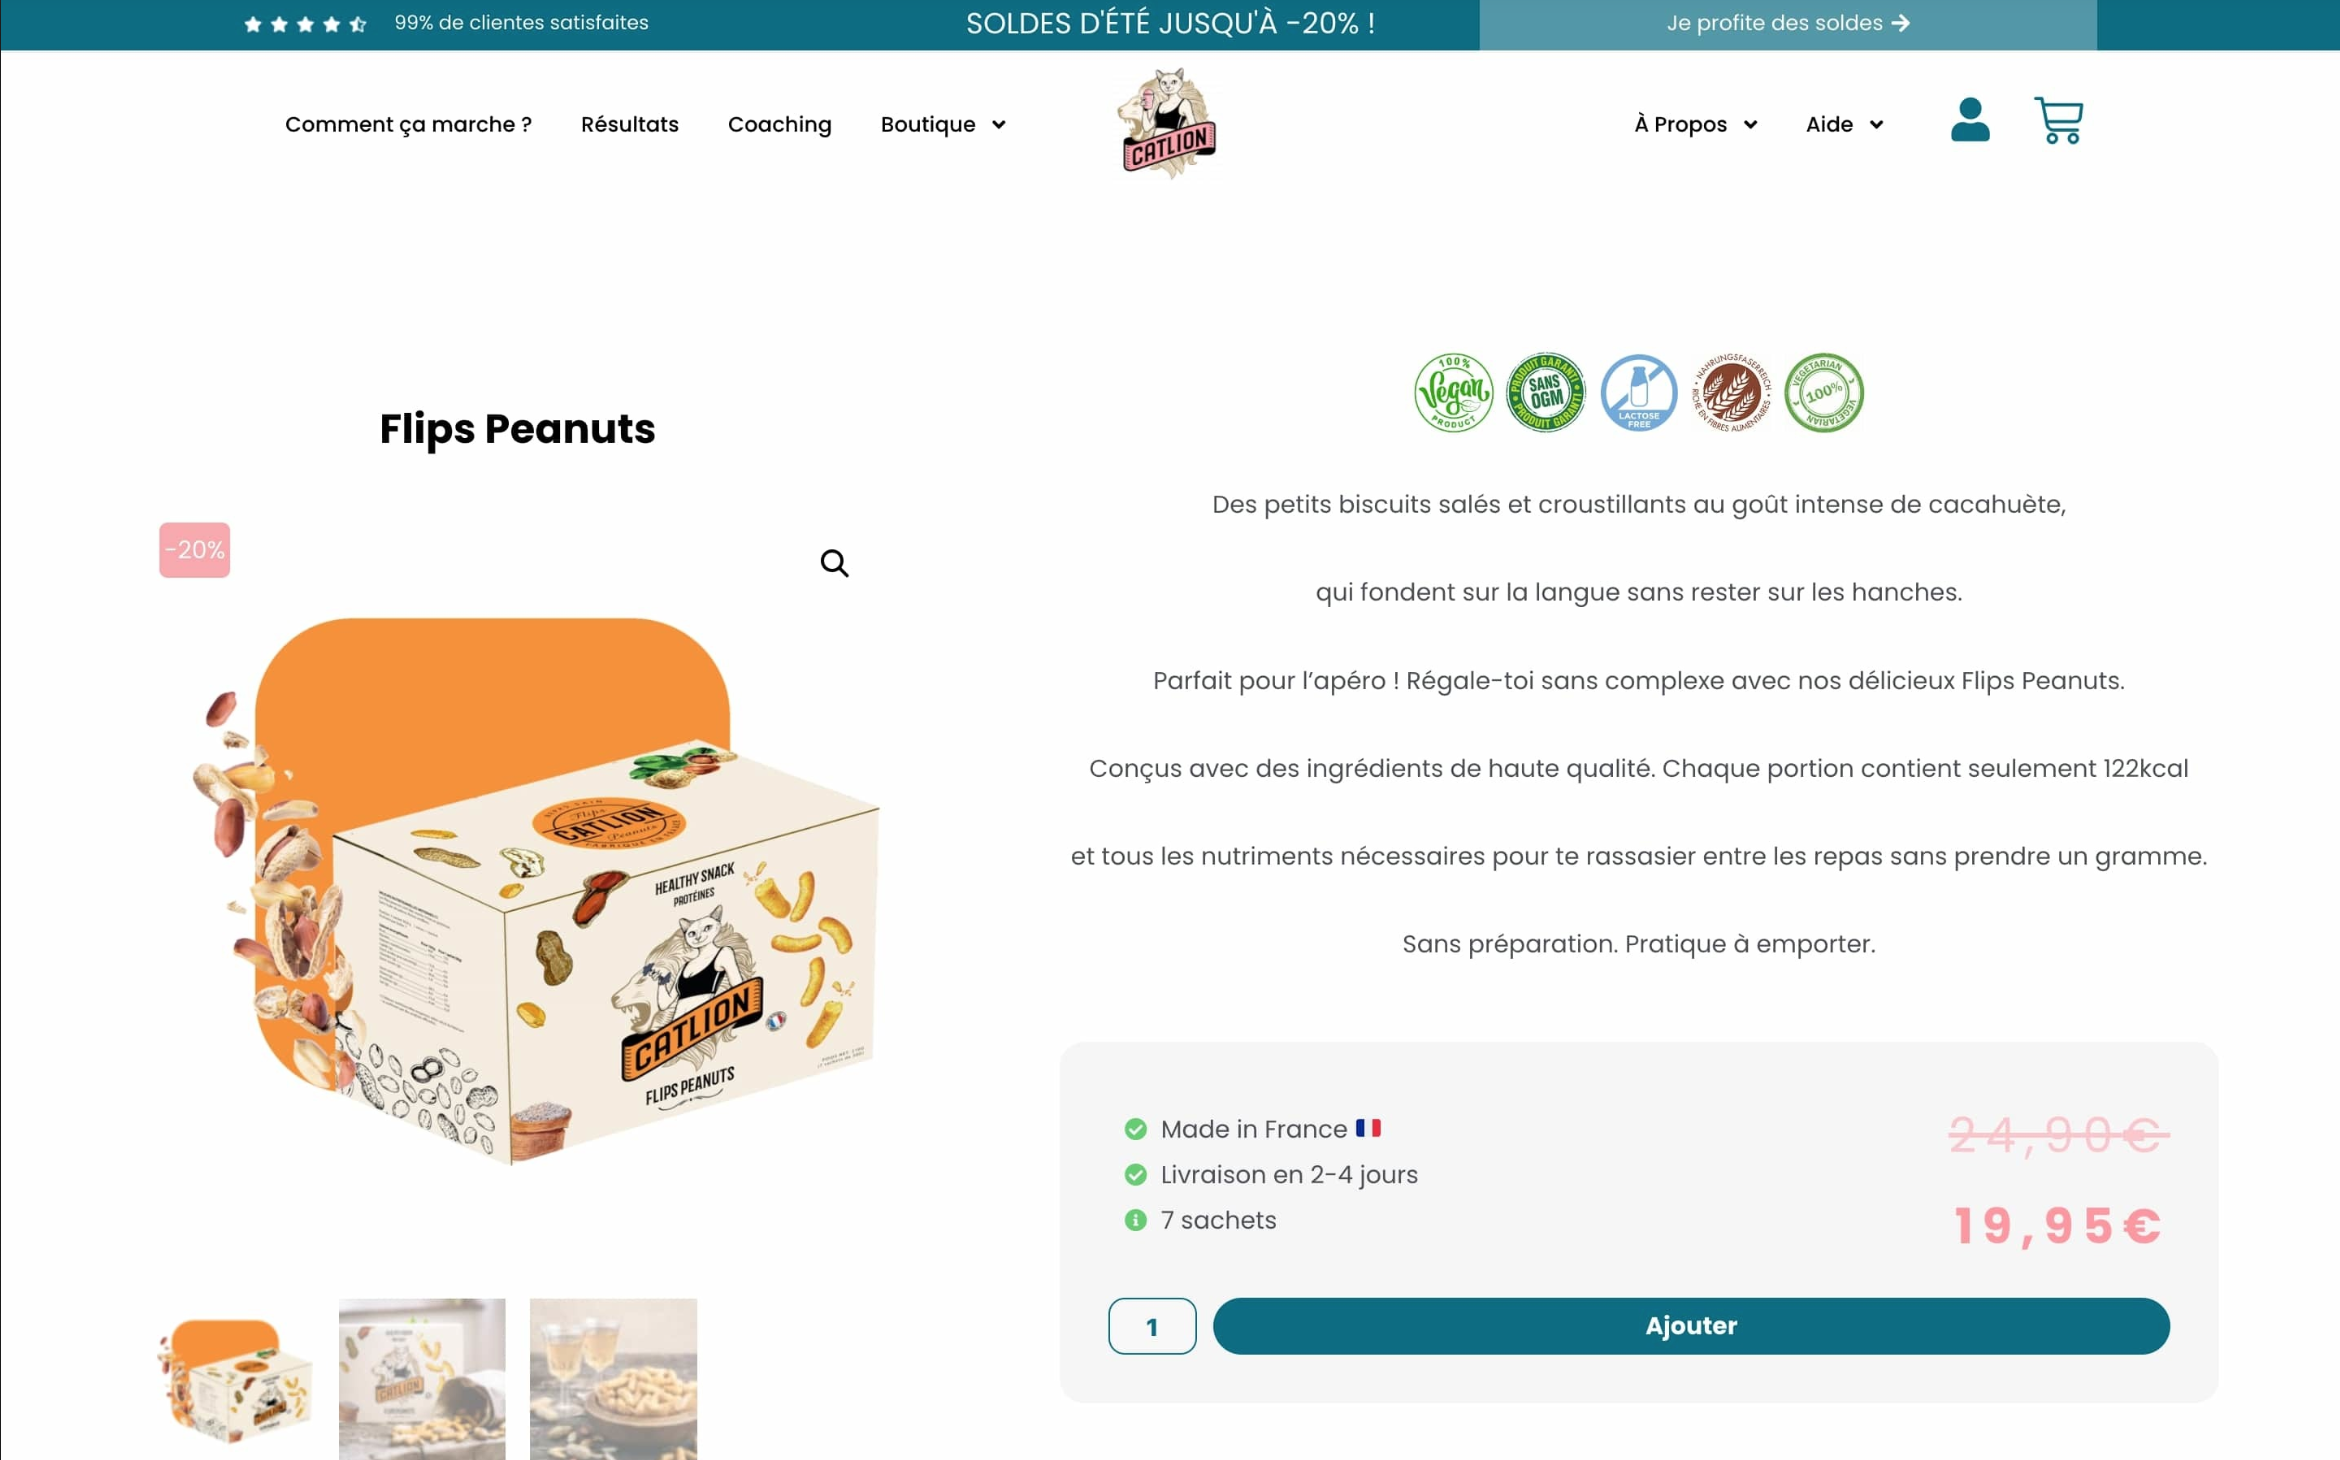
Task: Click the Ajouter button
Action: (1691, 1325)
